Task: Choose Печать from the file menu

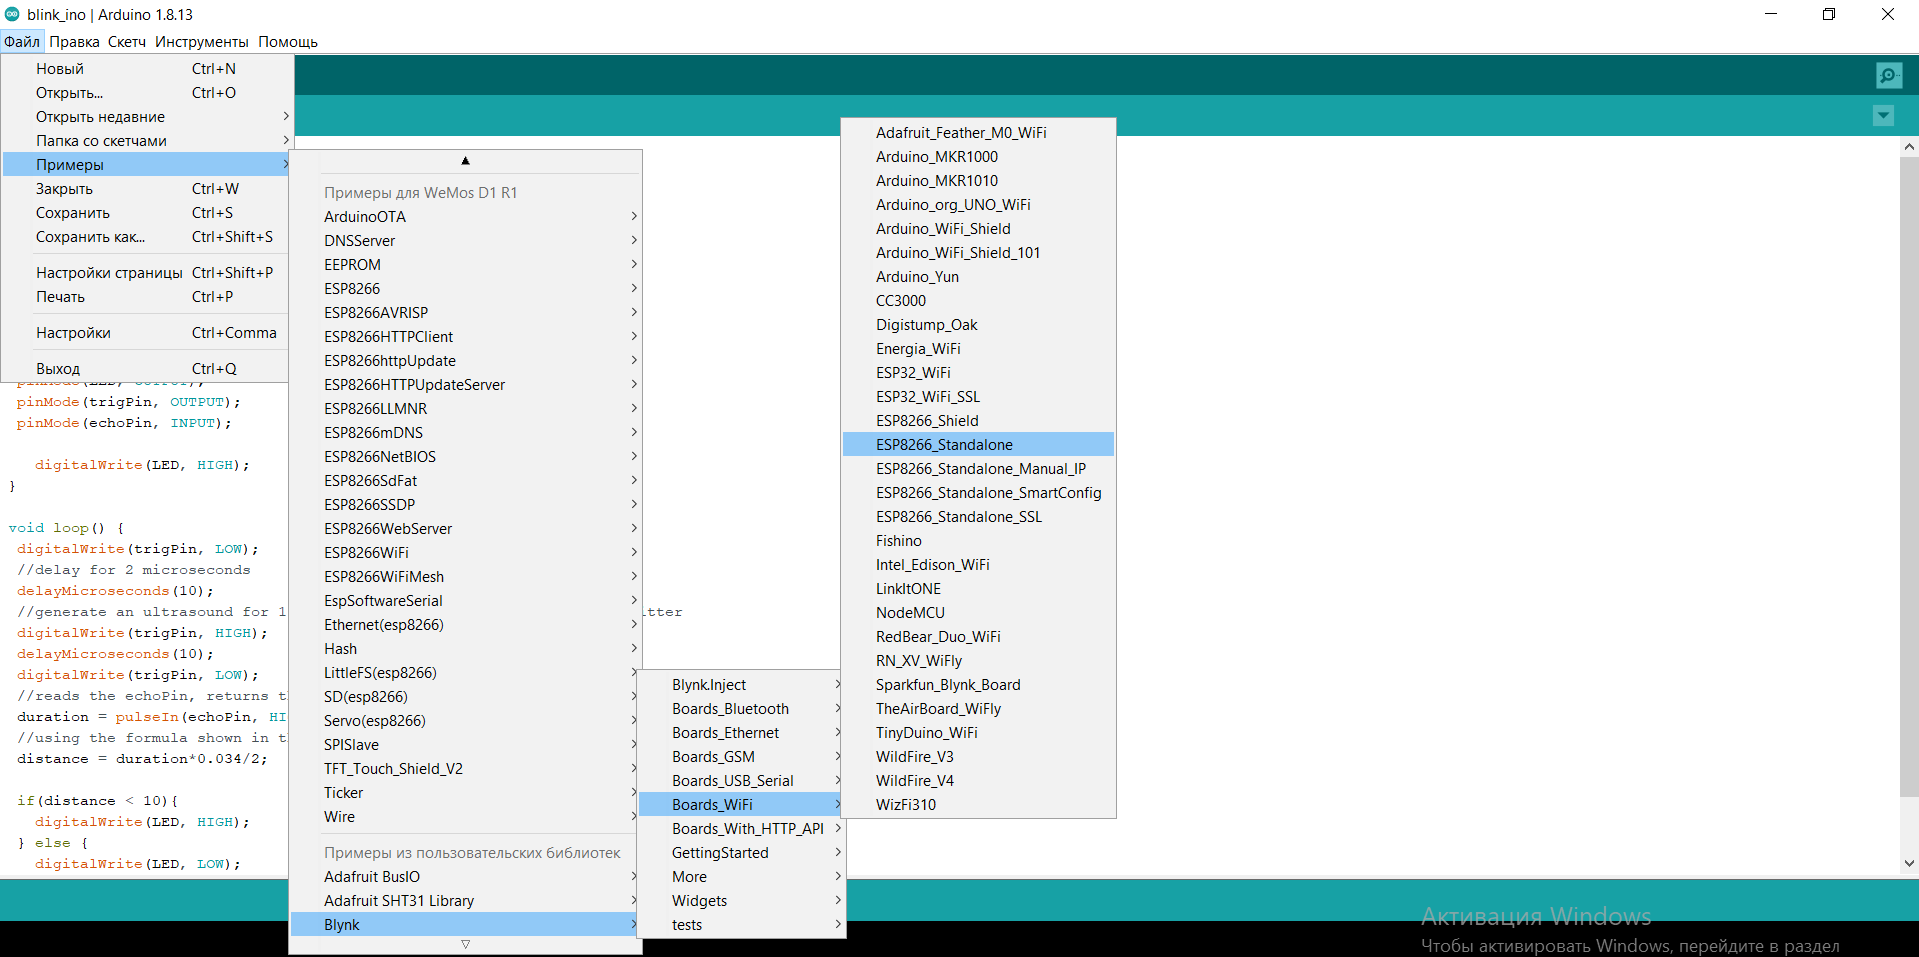Action: [x=147, y=297]
